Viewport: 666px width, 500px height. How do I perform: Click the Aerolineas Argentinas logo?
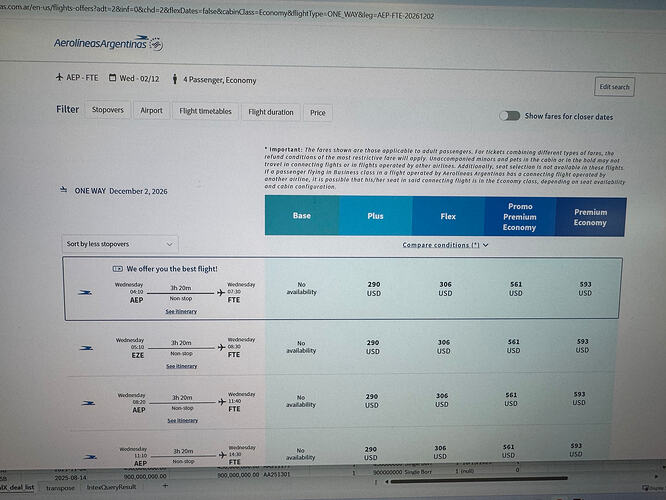click(108, 45)
